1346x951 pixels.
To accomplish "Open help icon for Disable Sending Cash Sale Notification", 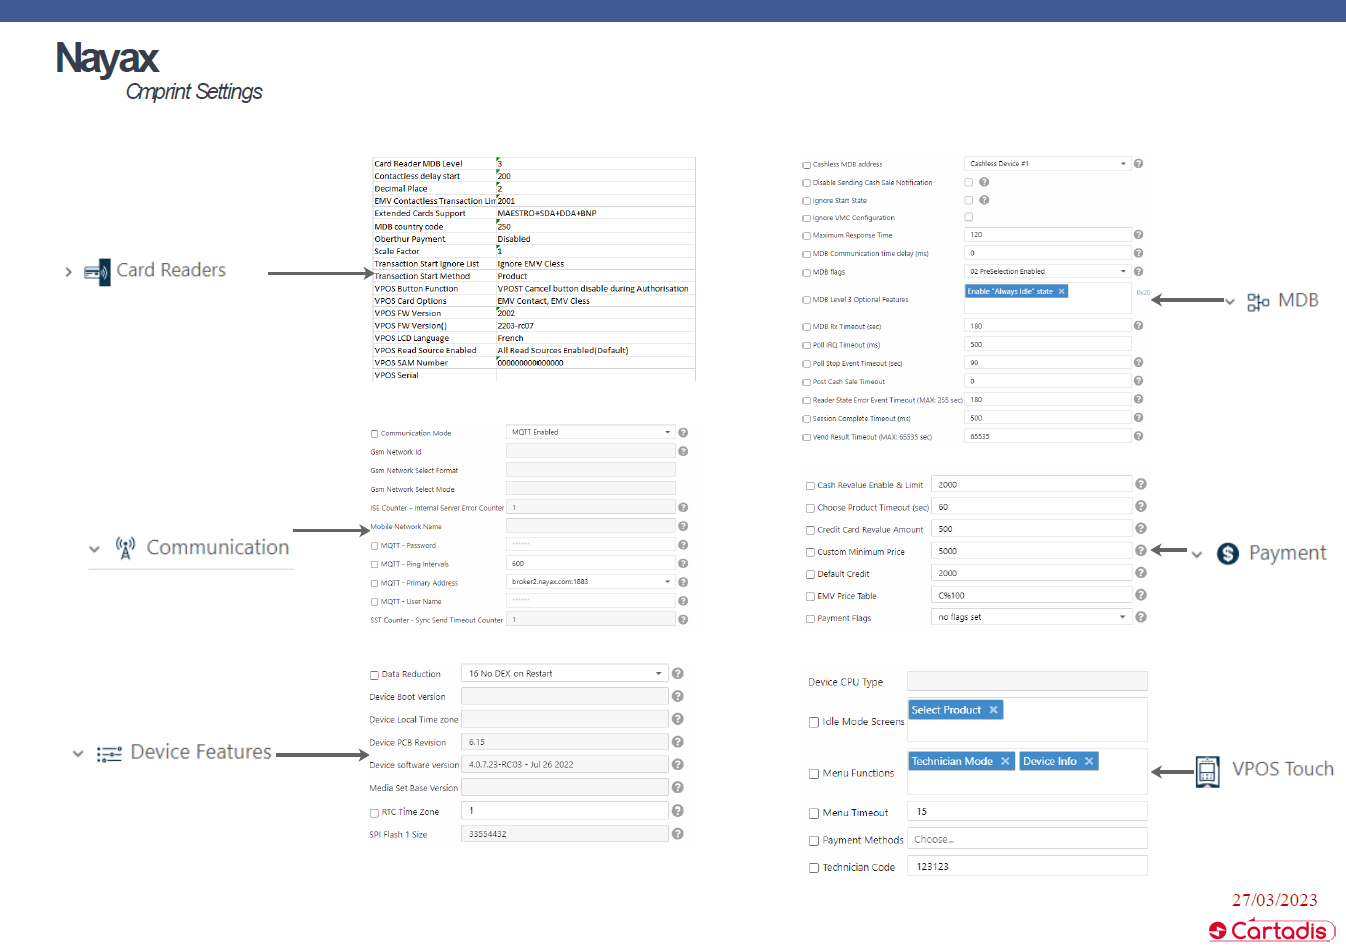I will (x=984, y=182).
